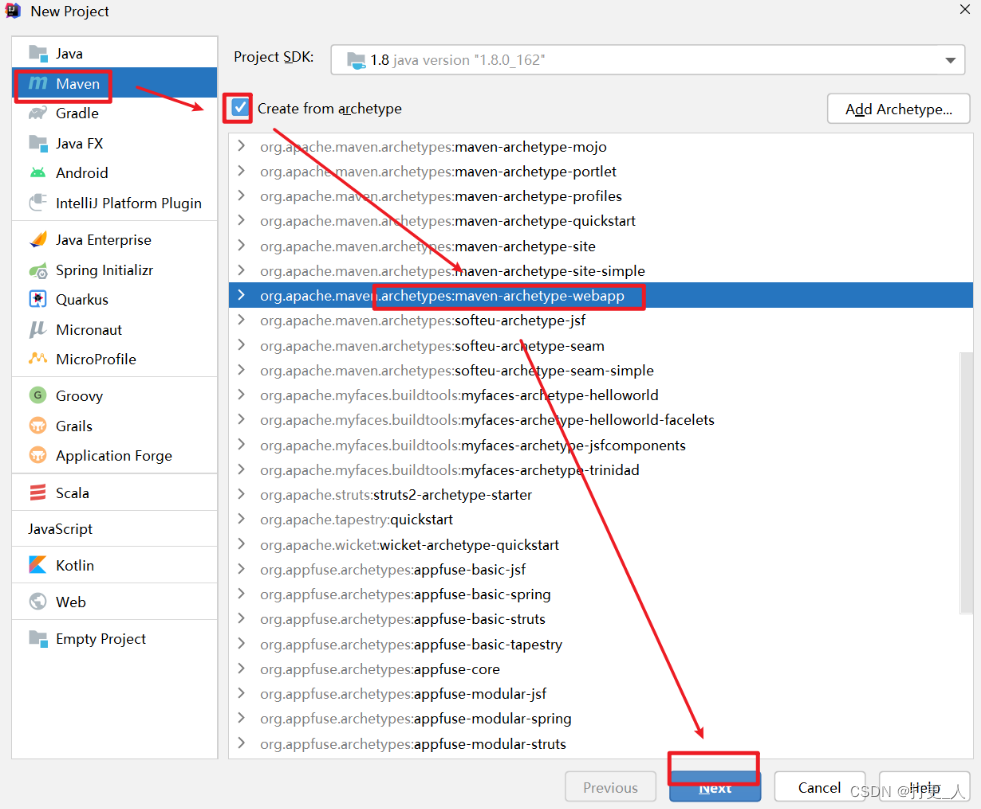981x809 pixels.
Task: Click the Android robot icon
Action: coord(38,173)
